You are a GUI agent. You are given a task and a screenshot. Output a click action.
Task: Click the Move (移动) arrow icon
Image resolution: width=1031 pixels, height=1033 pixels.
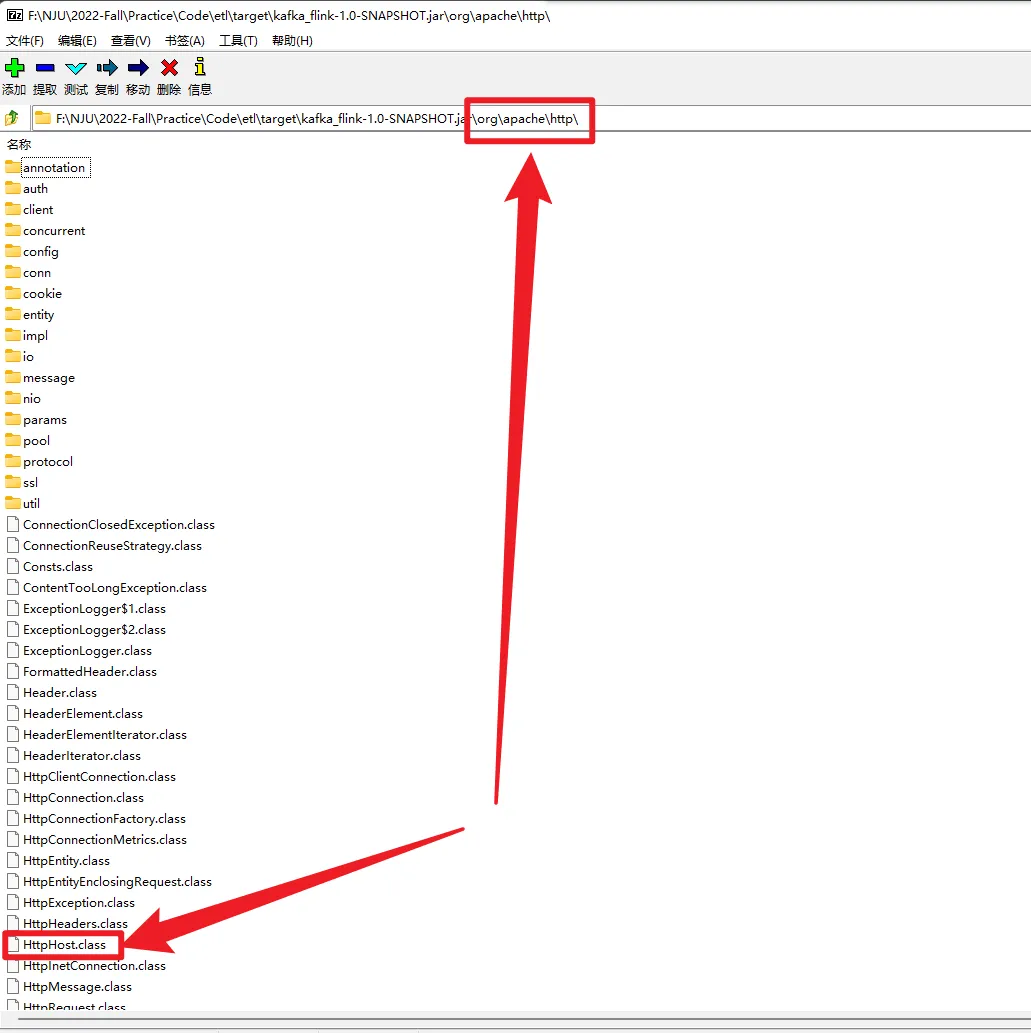tap(138, 68)
